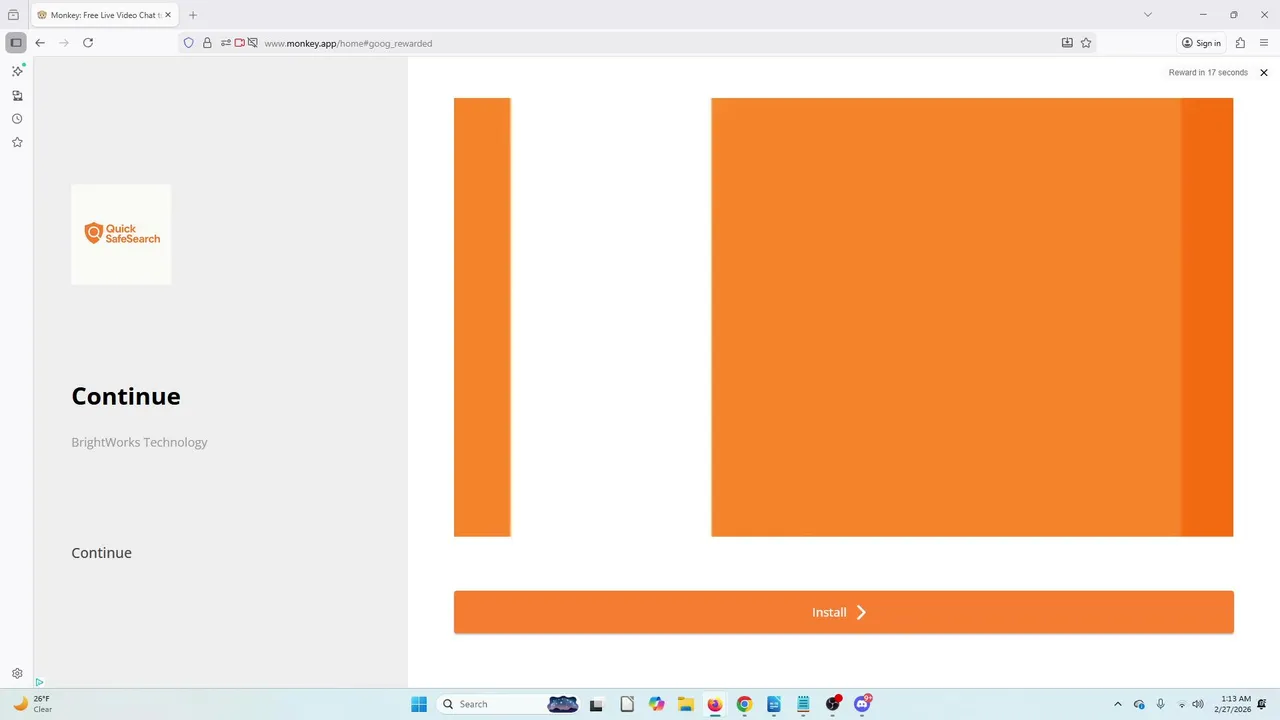
Task: Open the weather widget showing 26°F
Action: 32,704
